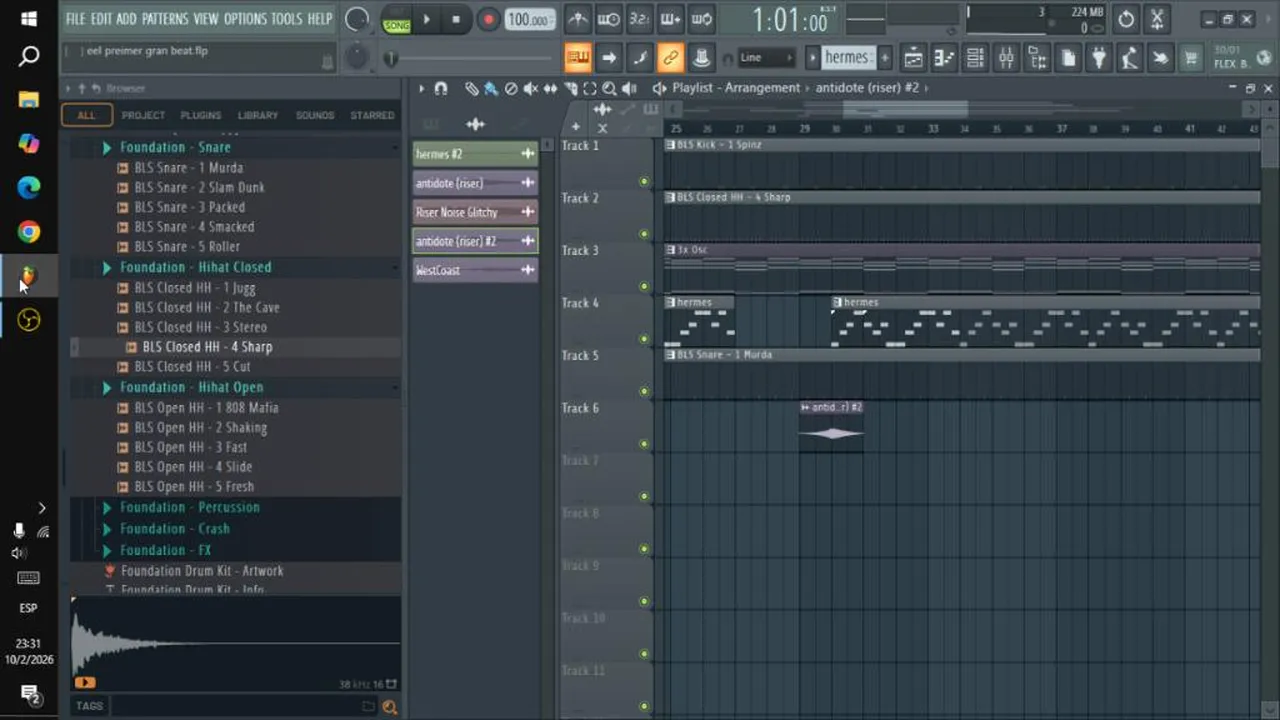Mute Track 4 with its green dot
1280x720 pixels.
click(643, 339)
